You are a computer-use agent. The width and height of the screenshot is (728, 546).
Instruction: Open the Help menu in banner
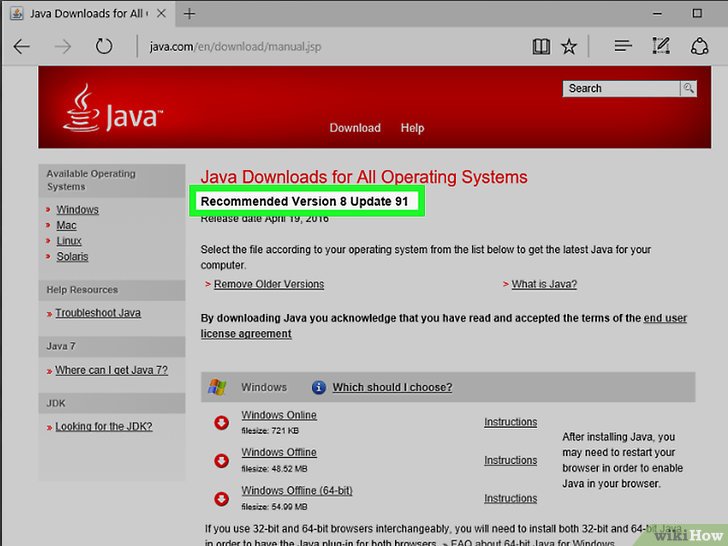[x=412, y=128]
